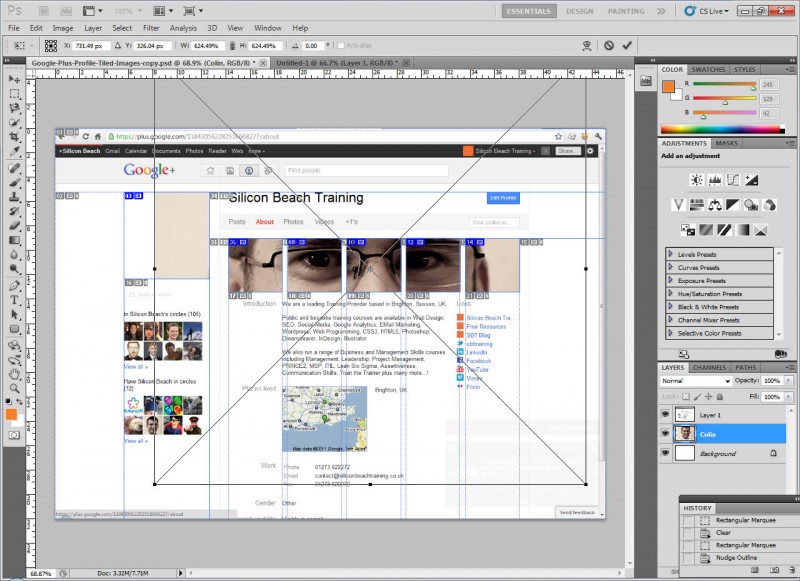Open the layer Opacity slider arrow

pyautogui.click(x=788, y=381)
